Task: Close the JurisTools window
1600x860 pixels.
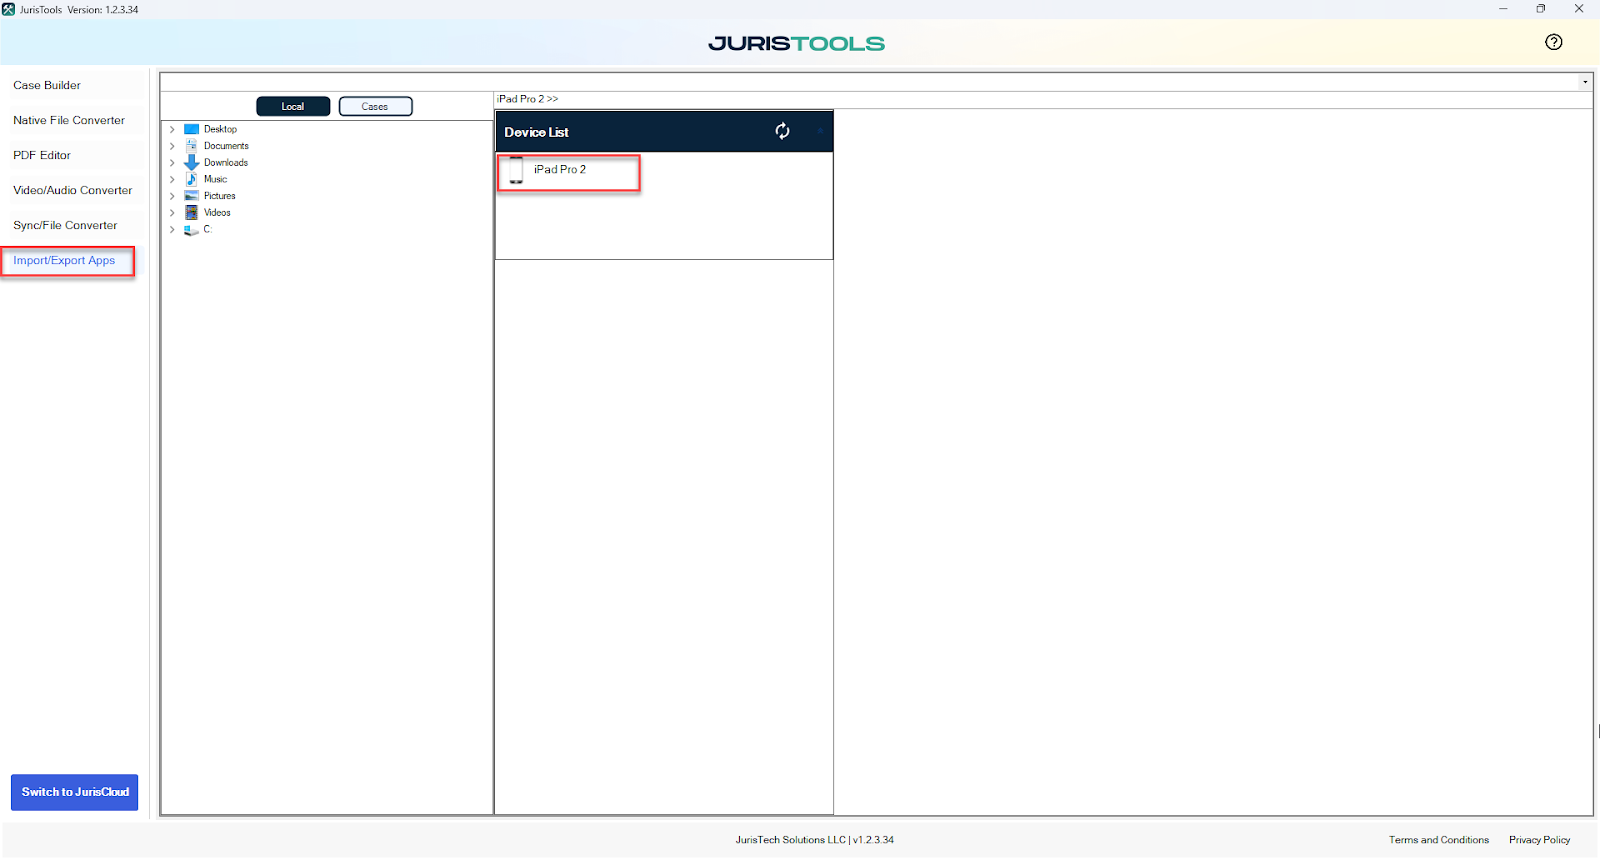Action: point(1579,9)
